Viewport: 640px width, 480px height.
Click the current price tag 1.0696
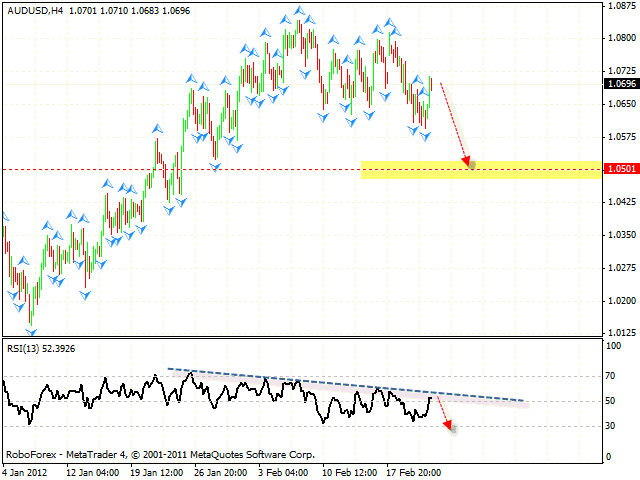tap(620, 84)
